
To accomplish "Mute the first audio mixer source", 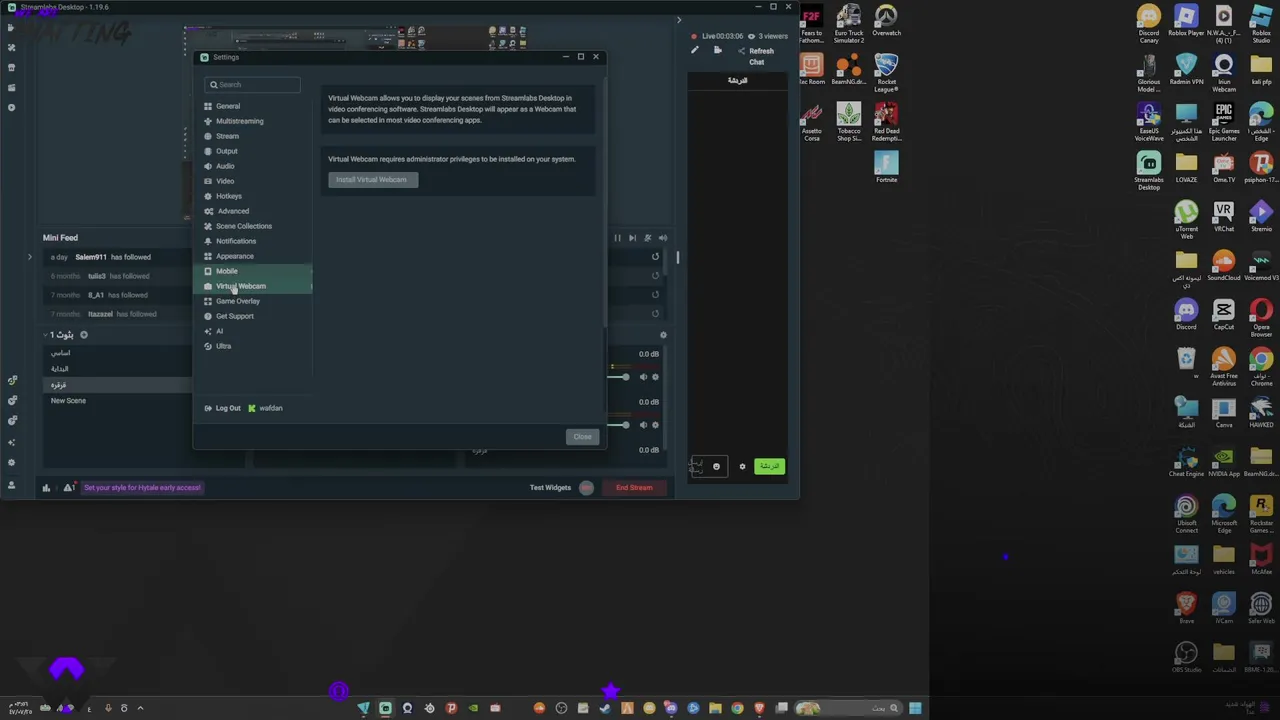I will 643,377.
